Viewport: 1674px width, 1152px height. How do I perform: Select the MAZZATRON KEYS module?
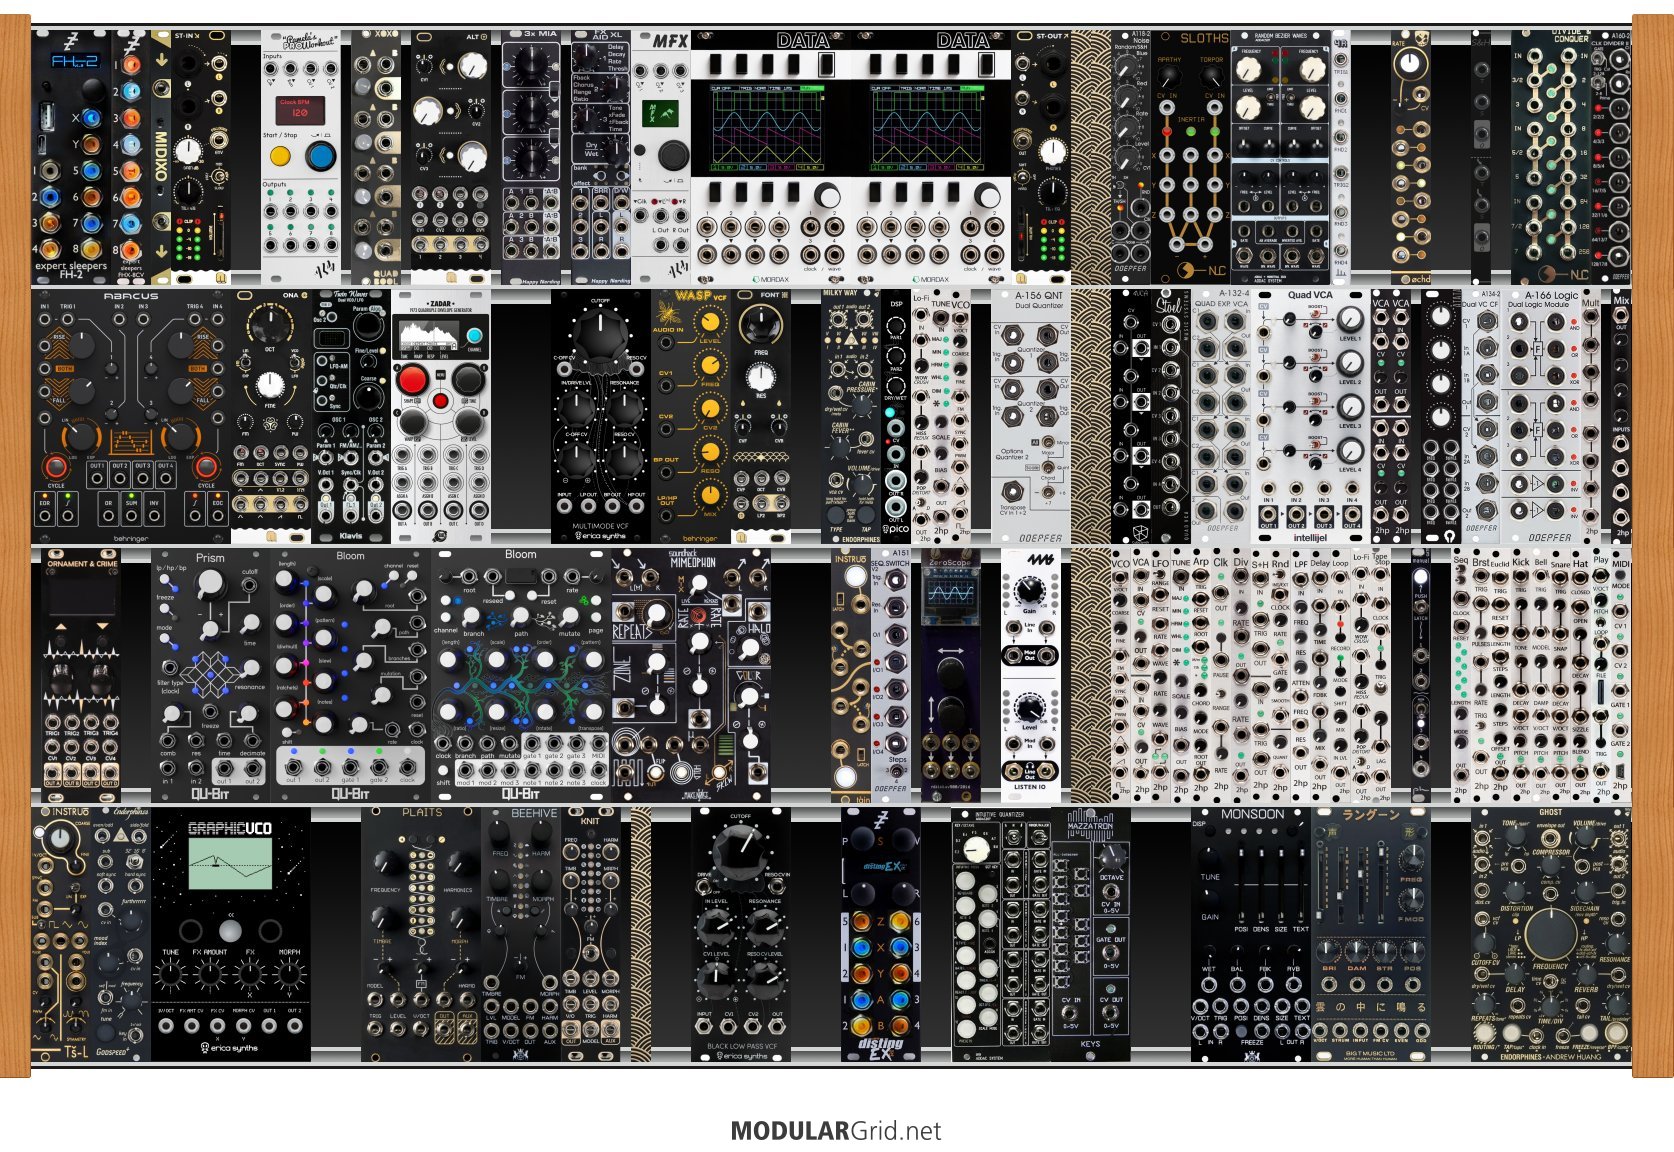[x=1091, y=934]
